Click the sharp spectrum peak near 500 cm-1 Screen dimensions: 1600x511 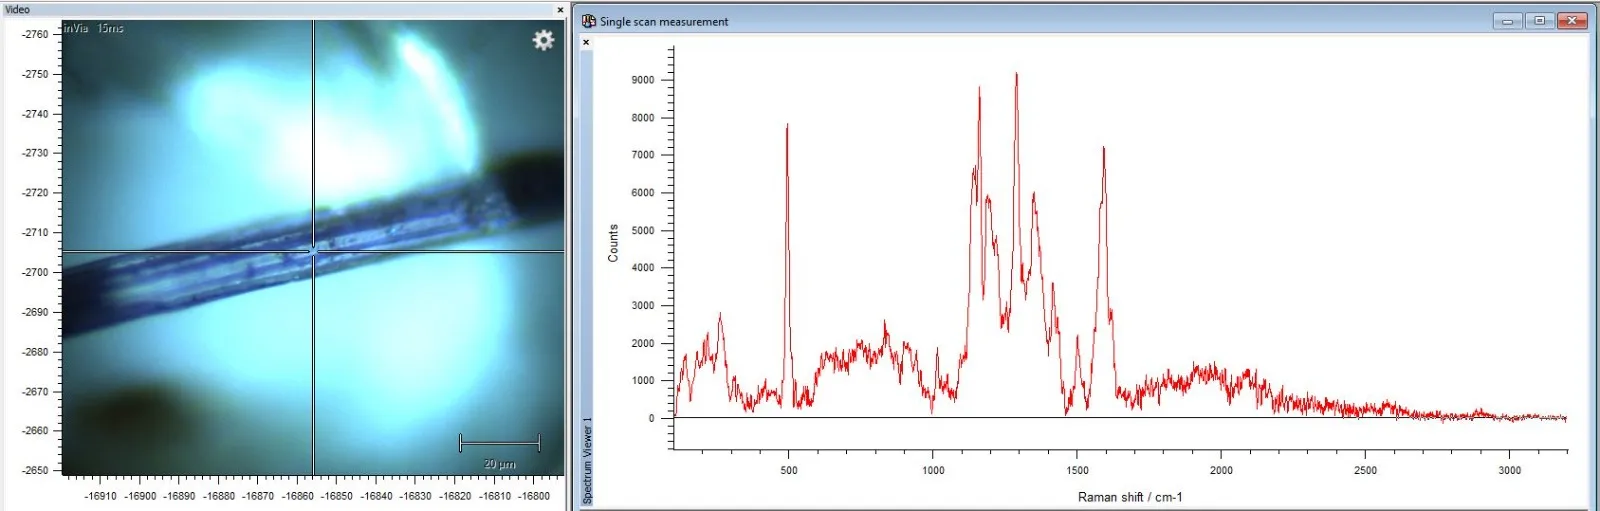coord(787,126)
